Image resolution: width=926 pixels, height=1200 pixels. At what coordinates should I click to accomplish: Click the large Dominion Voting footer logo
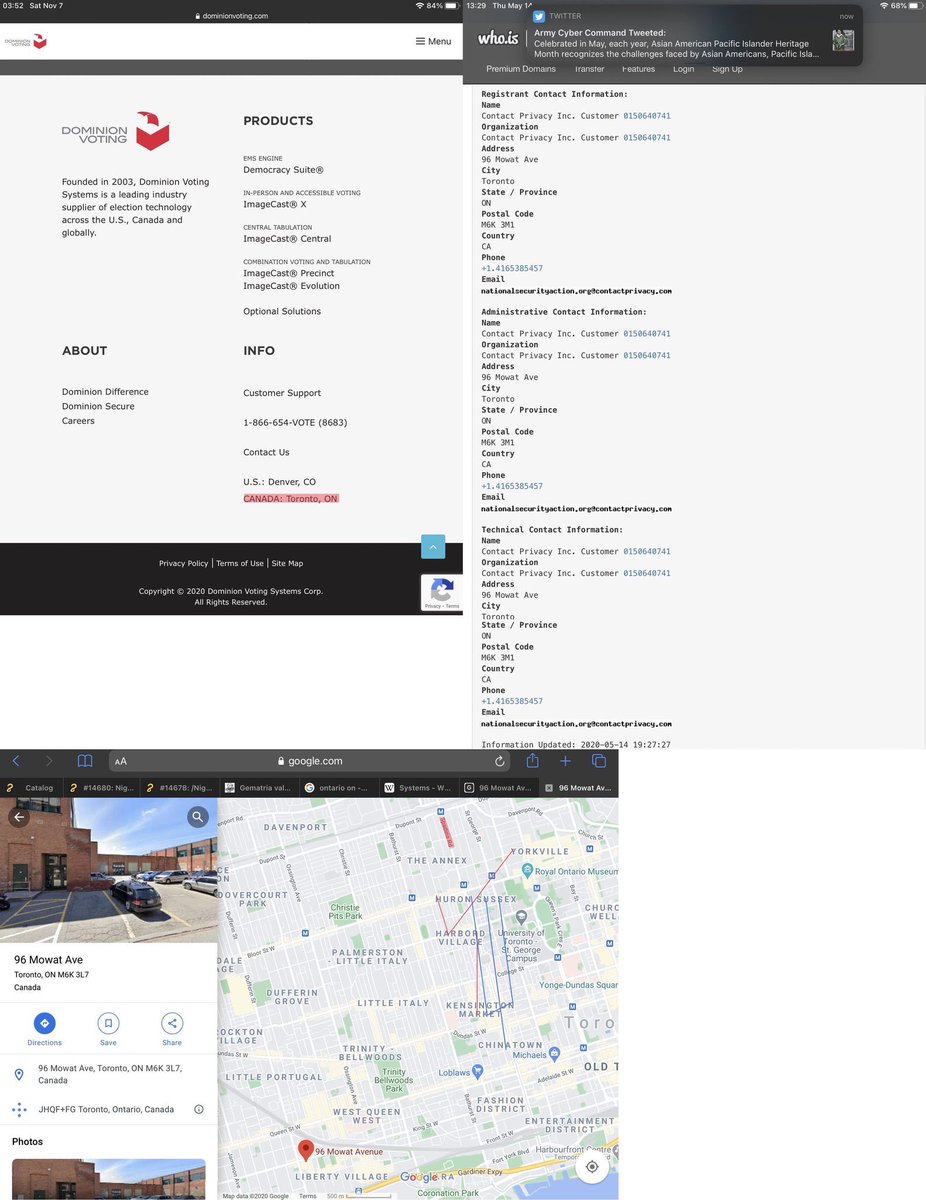[x=116, y=131]
